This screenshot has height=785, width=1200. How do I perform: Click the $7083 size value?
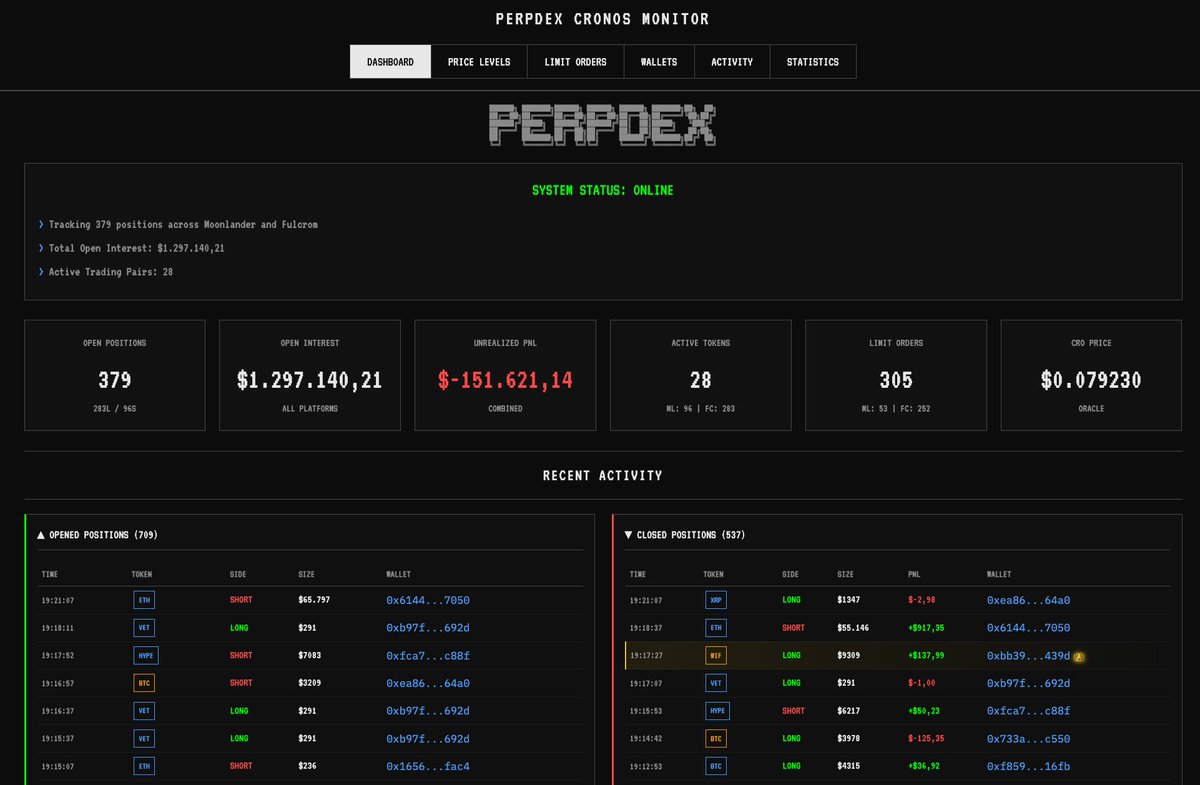311,656
